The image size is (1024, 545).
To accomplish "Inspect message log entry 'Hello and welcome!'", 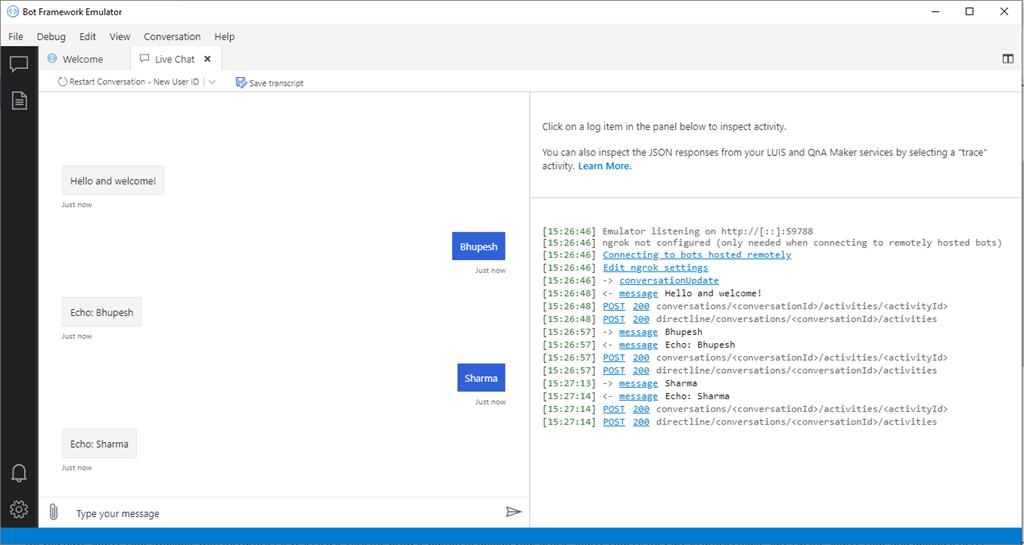I will click(x=638, y=293).
